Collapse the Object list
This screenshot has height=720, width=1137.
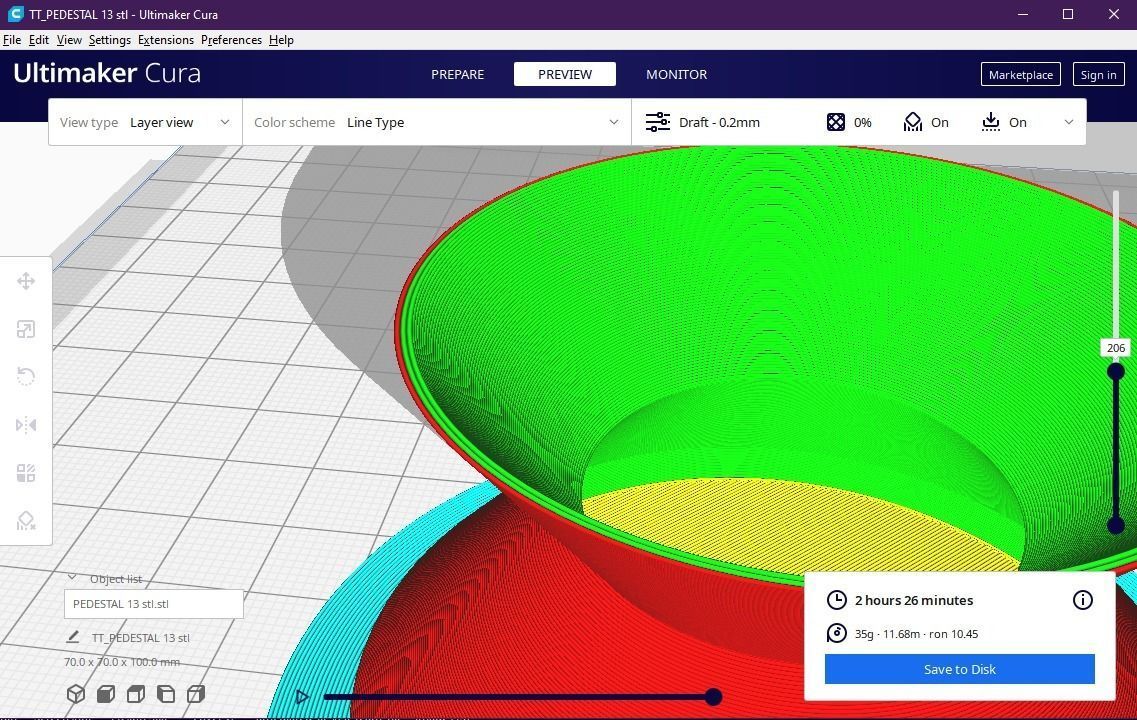72,578
